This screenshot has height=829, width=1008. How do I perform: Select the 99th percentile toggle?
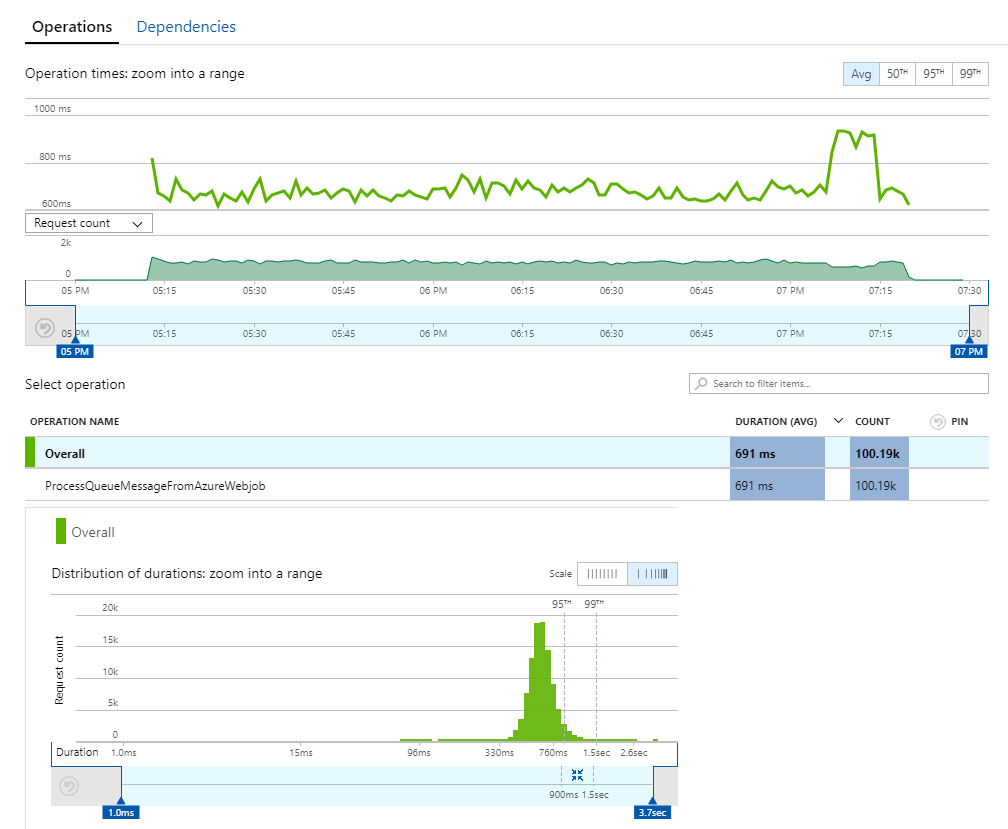[970, 74]
